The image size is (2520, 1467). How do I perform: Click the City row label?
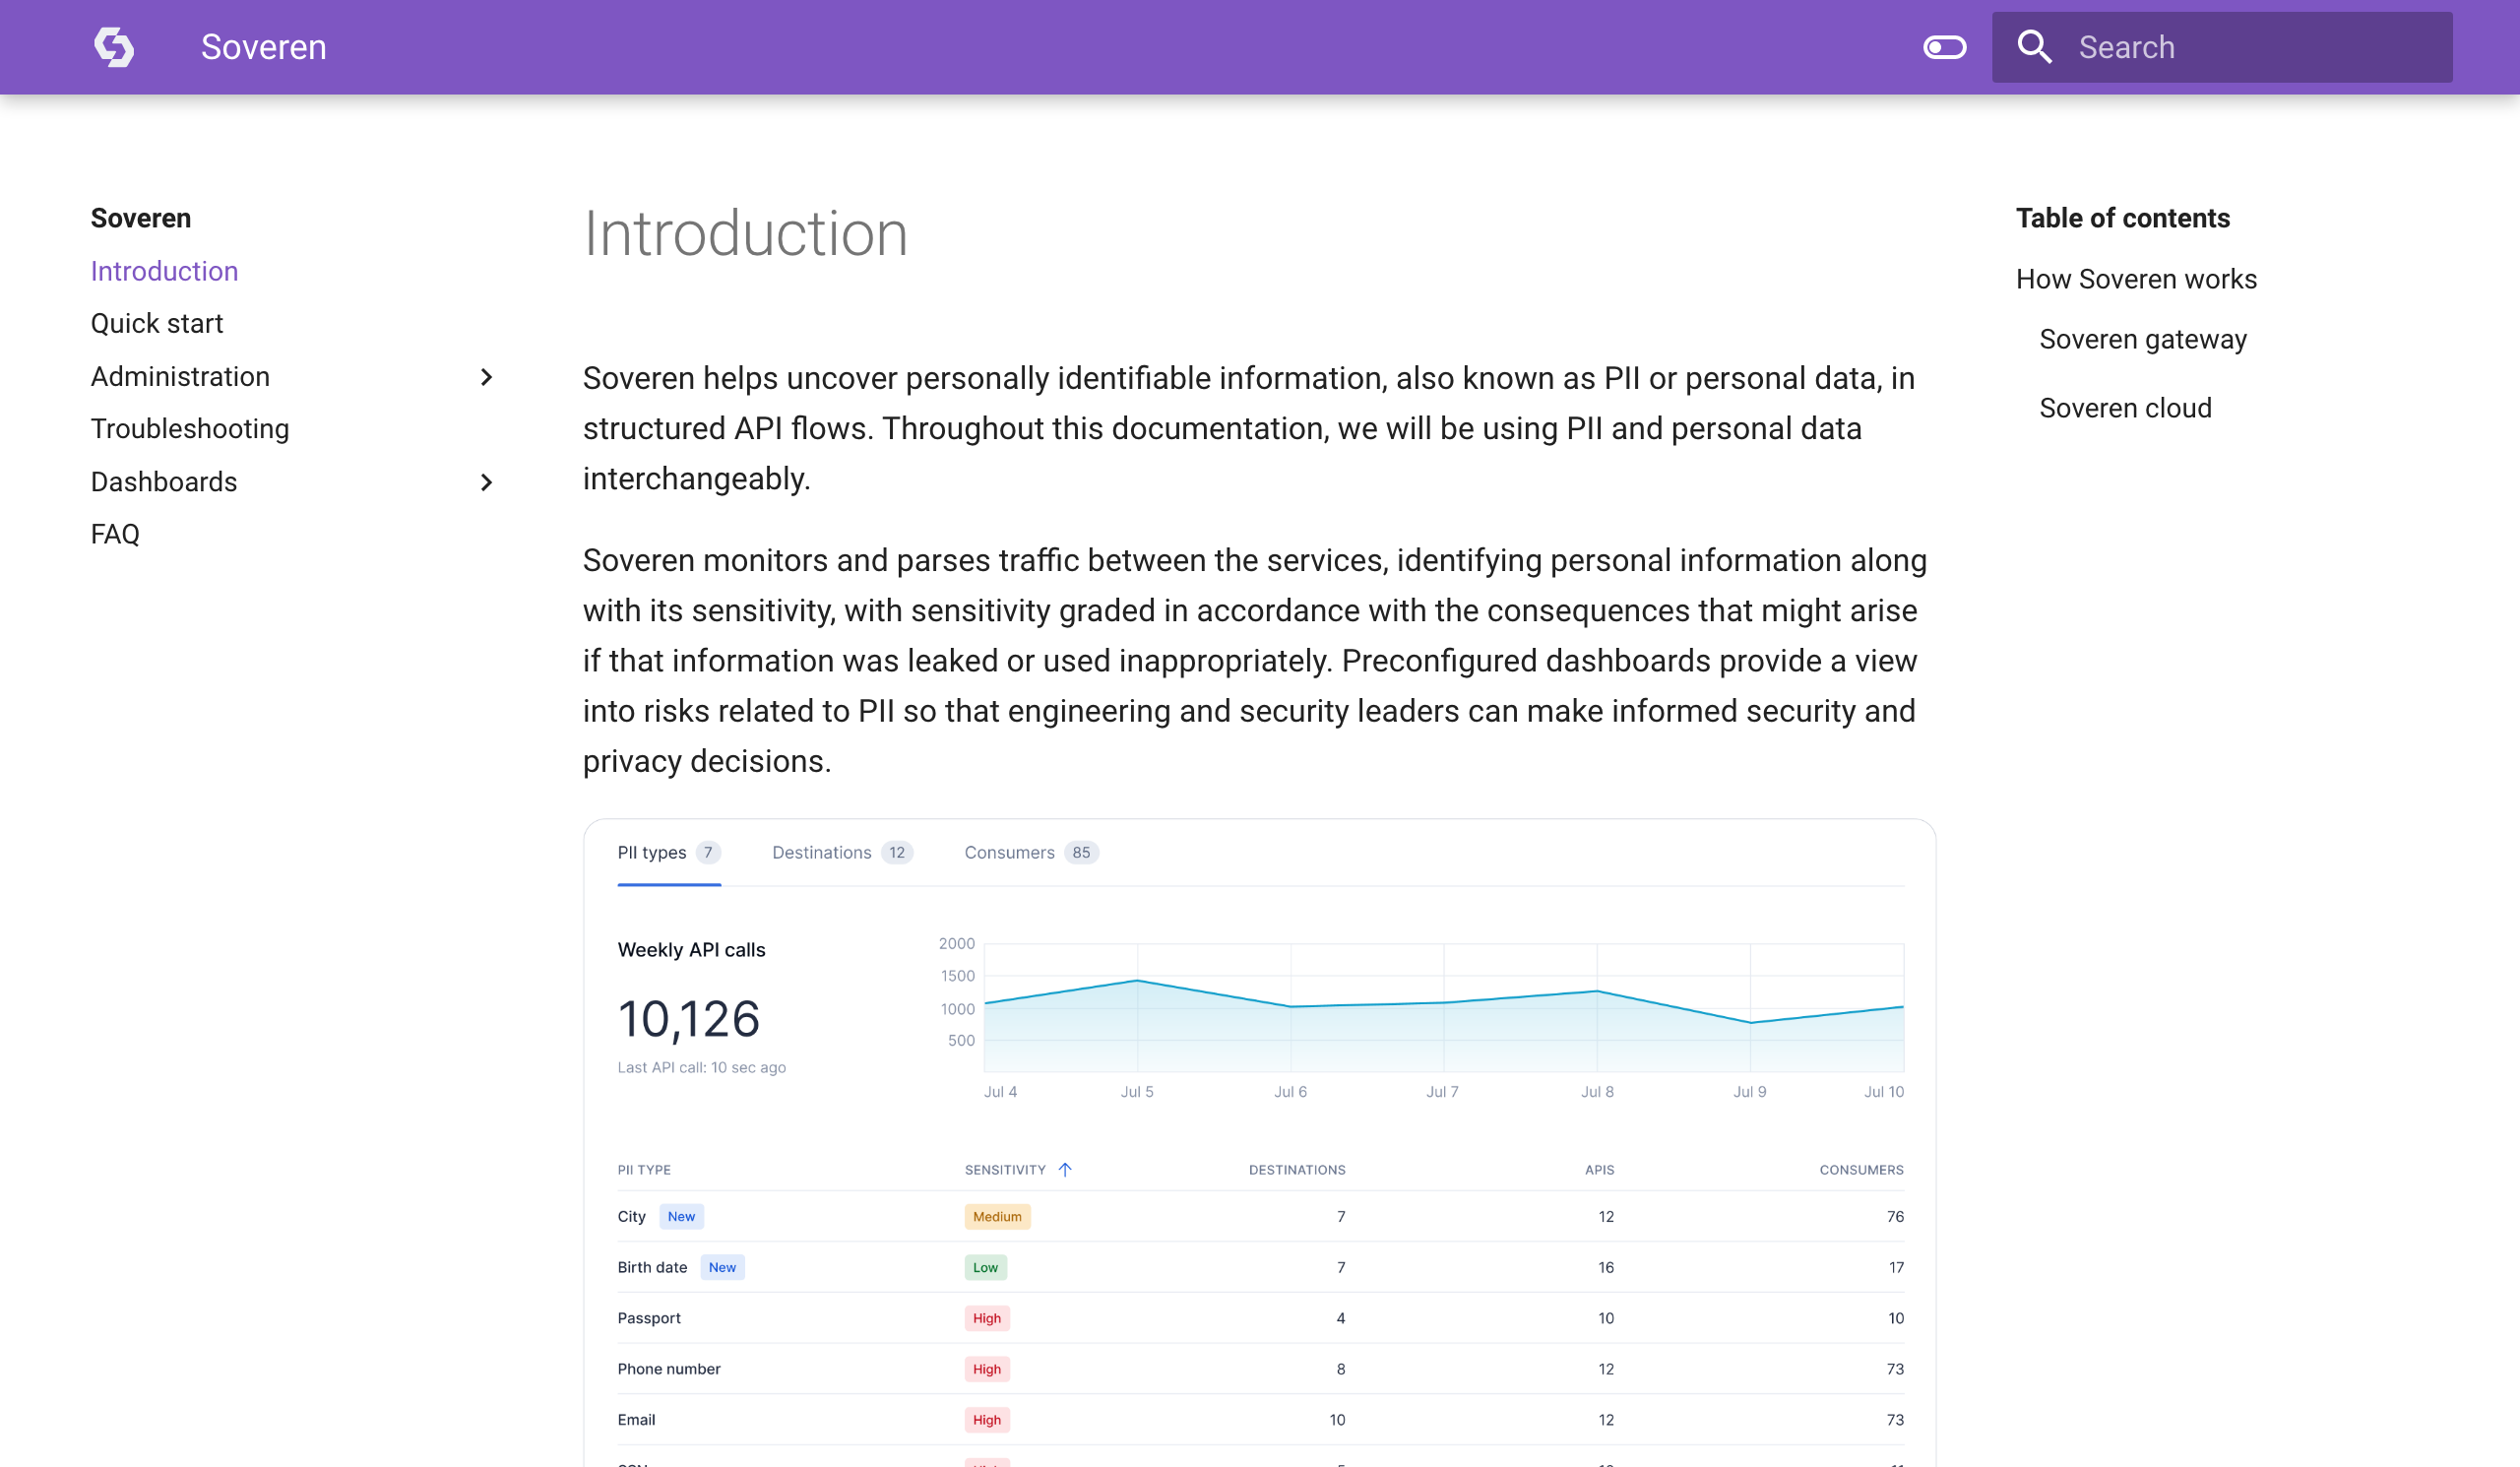[x=631, y=1216]
